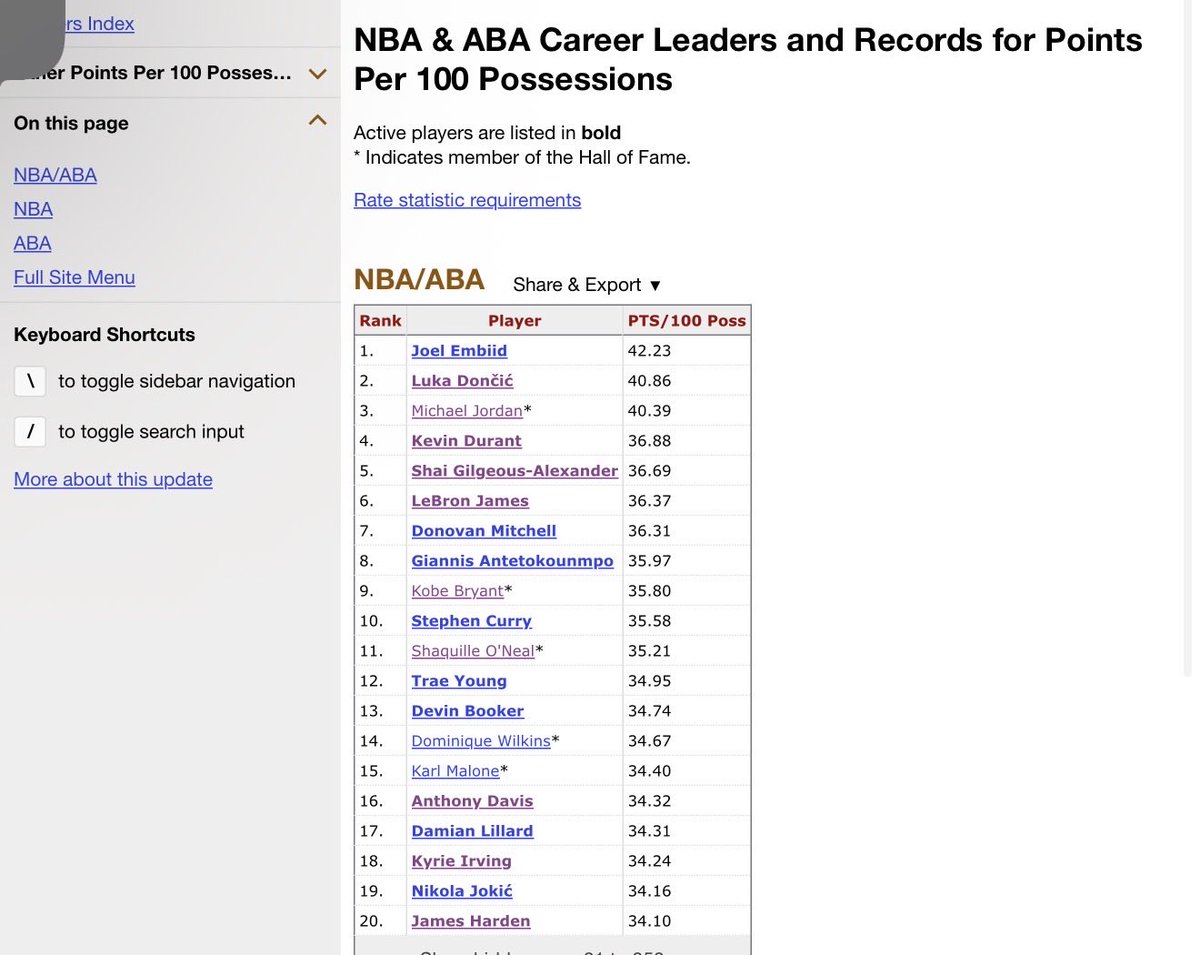The width and height of the screenshot is (1200, 955).
Task: Open Donovan Mitchell's player page
Action: [x=484, y=531]
